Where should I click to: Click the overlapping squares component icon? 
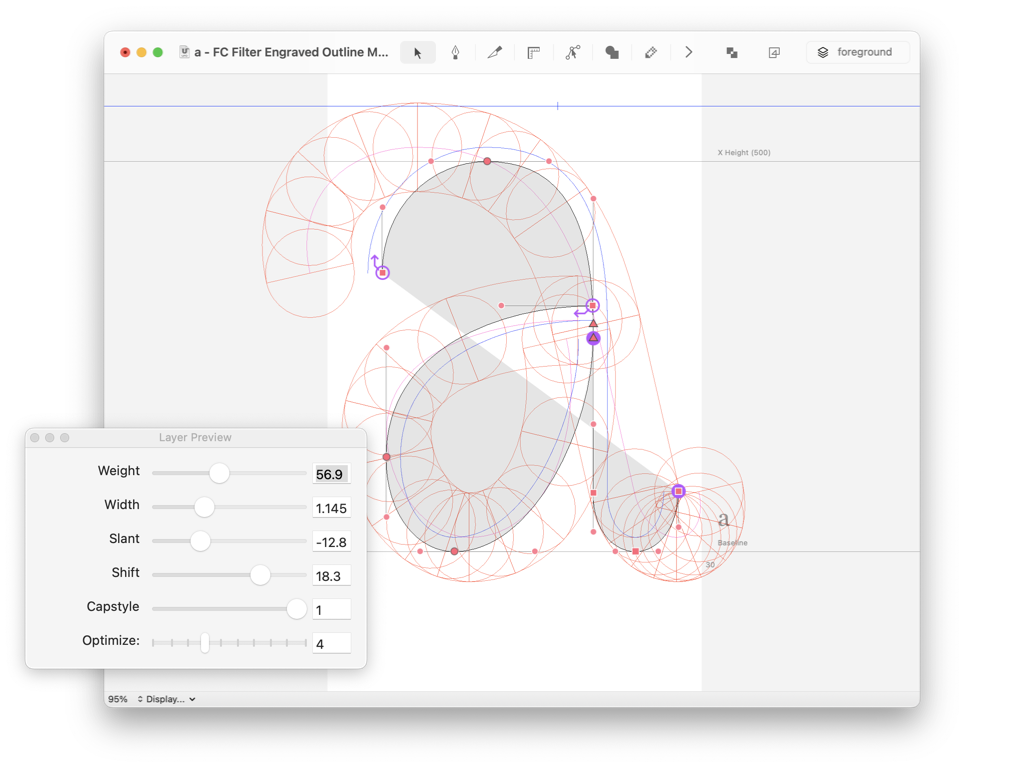732,53
